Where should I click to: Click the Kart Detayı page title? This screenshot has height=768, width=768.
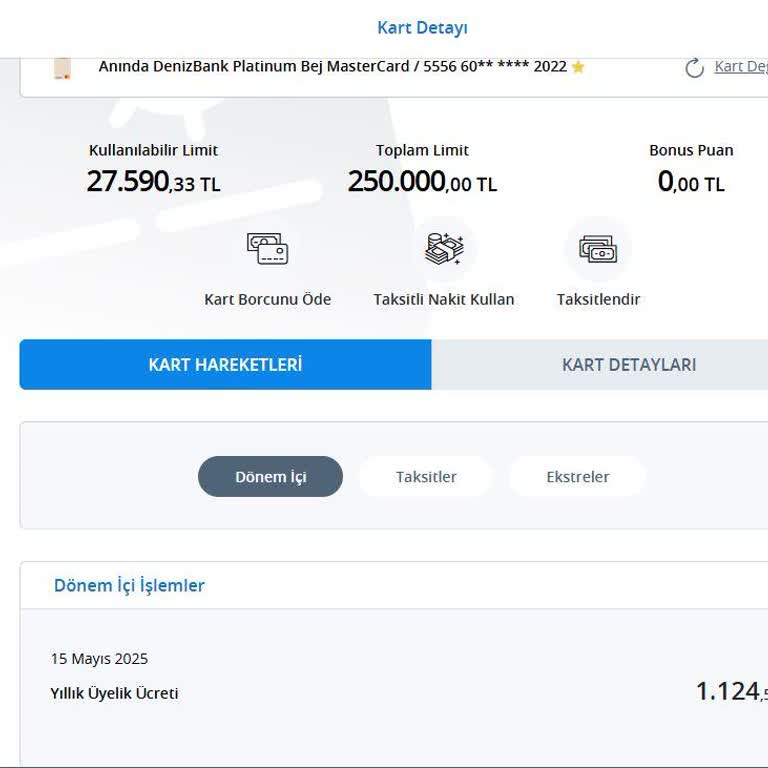[x=422, y=28]
